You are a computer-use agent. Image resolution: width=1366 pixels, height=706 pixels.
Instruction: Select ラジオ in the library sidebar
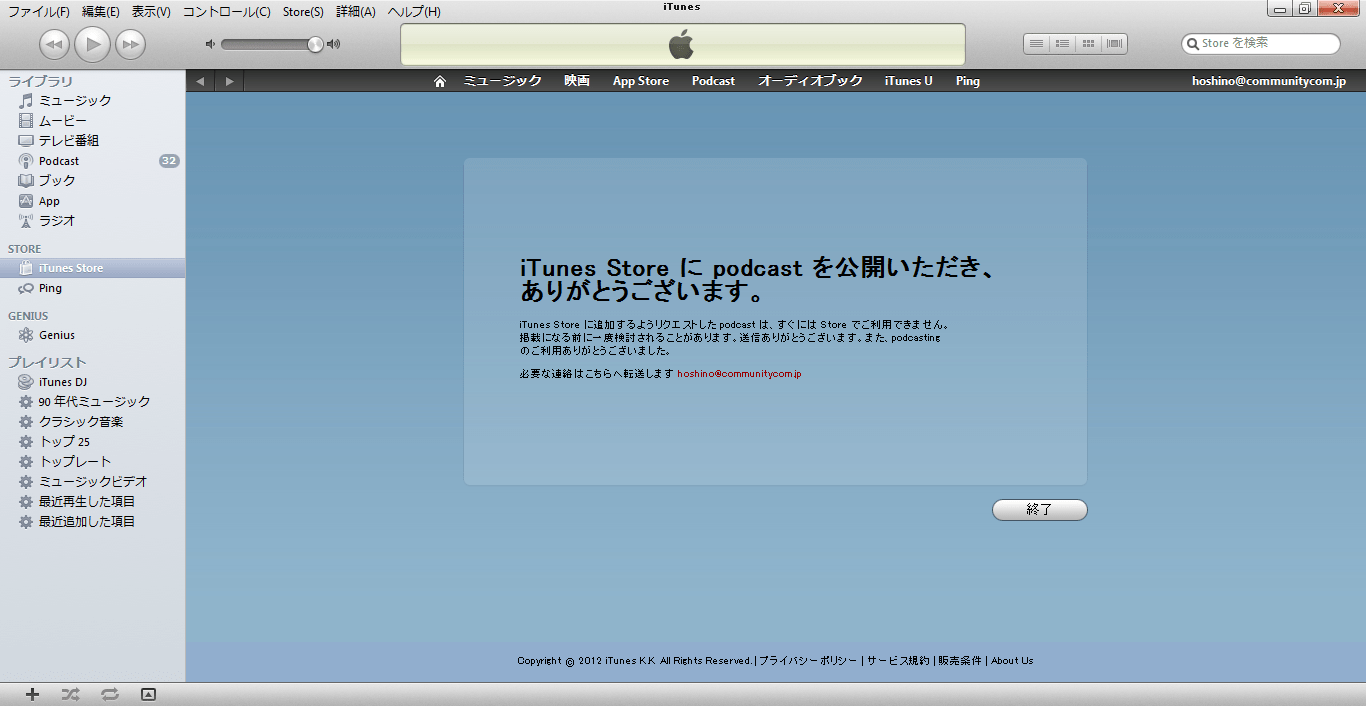pyautogui.click(x=92, y=221)
